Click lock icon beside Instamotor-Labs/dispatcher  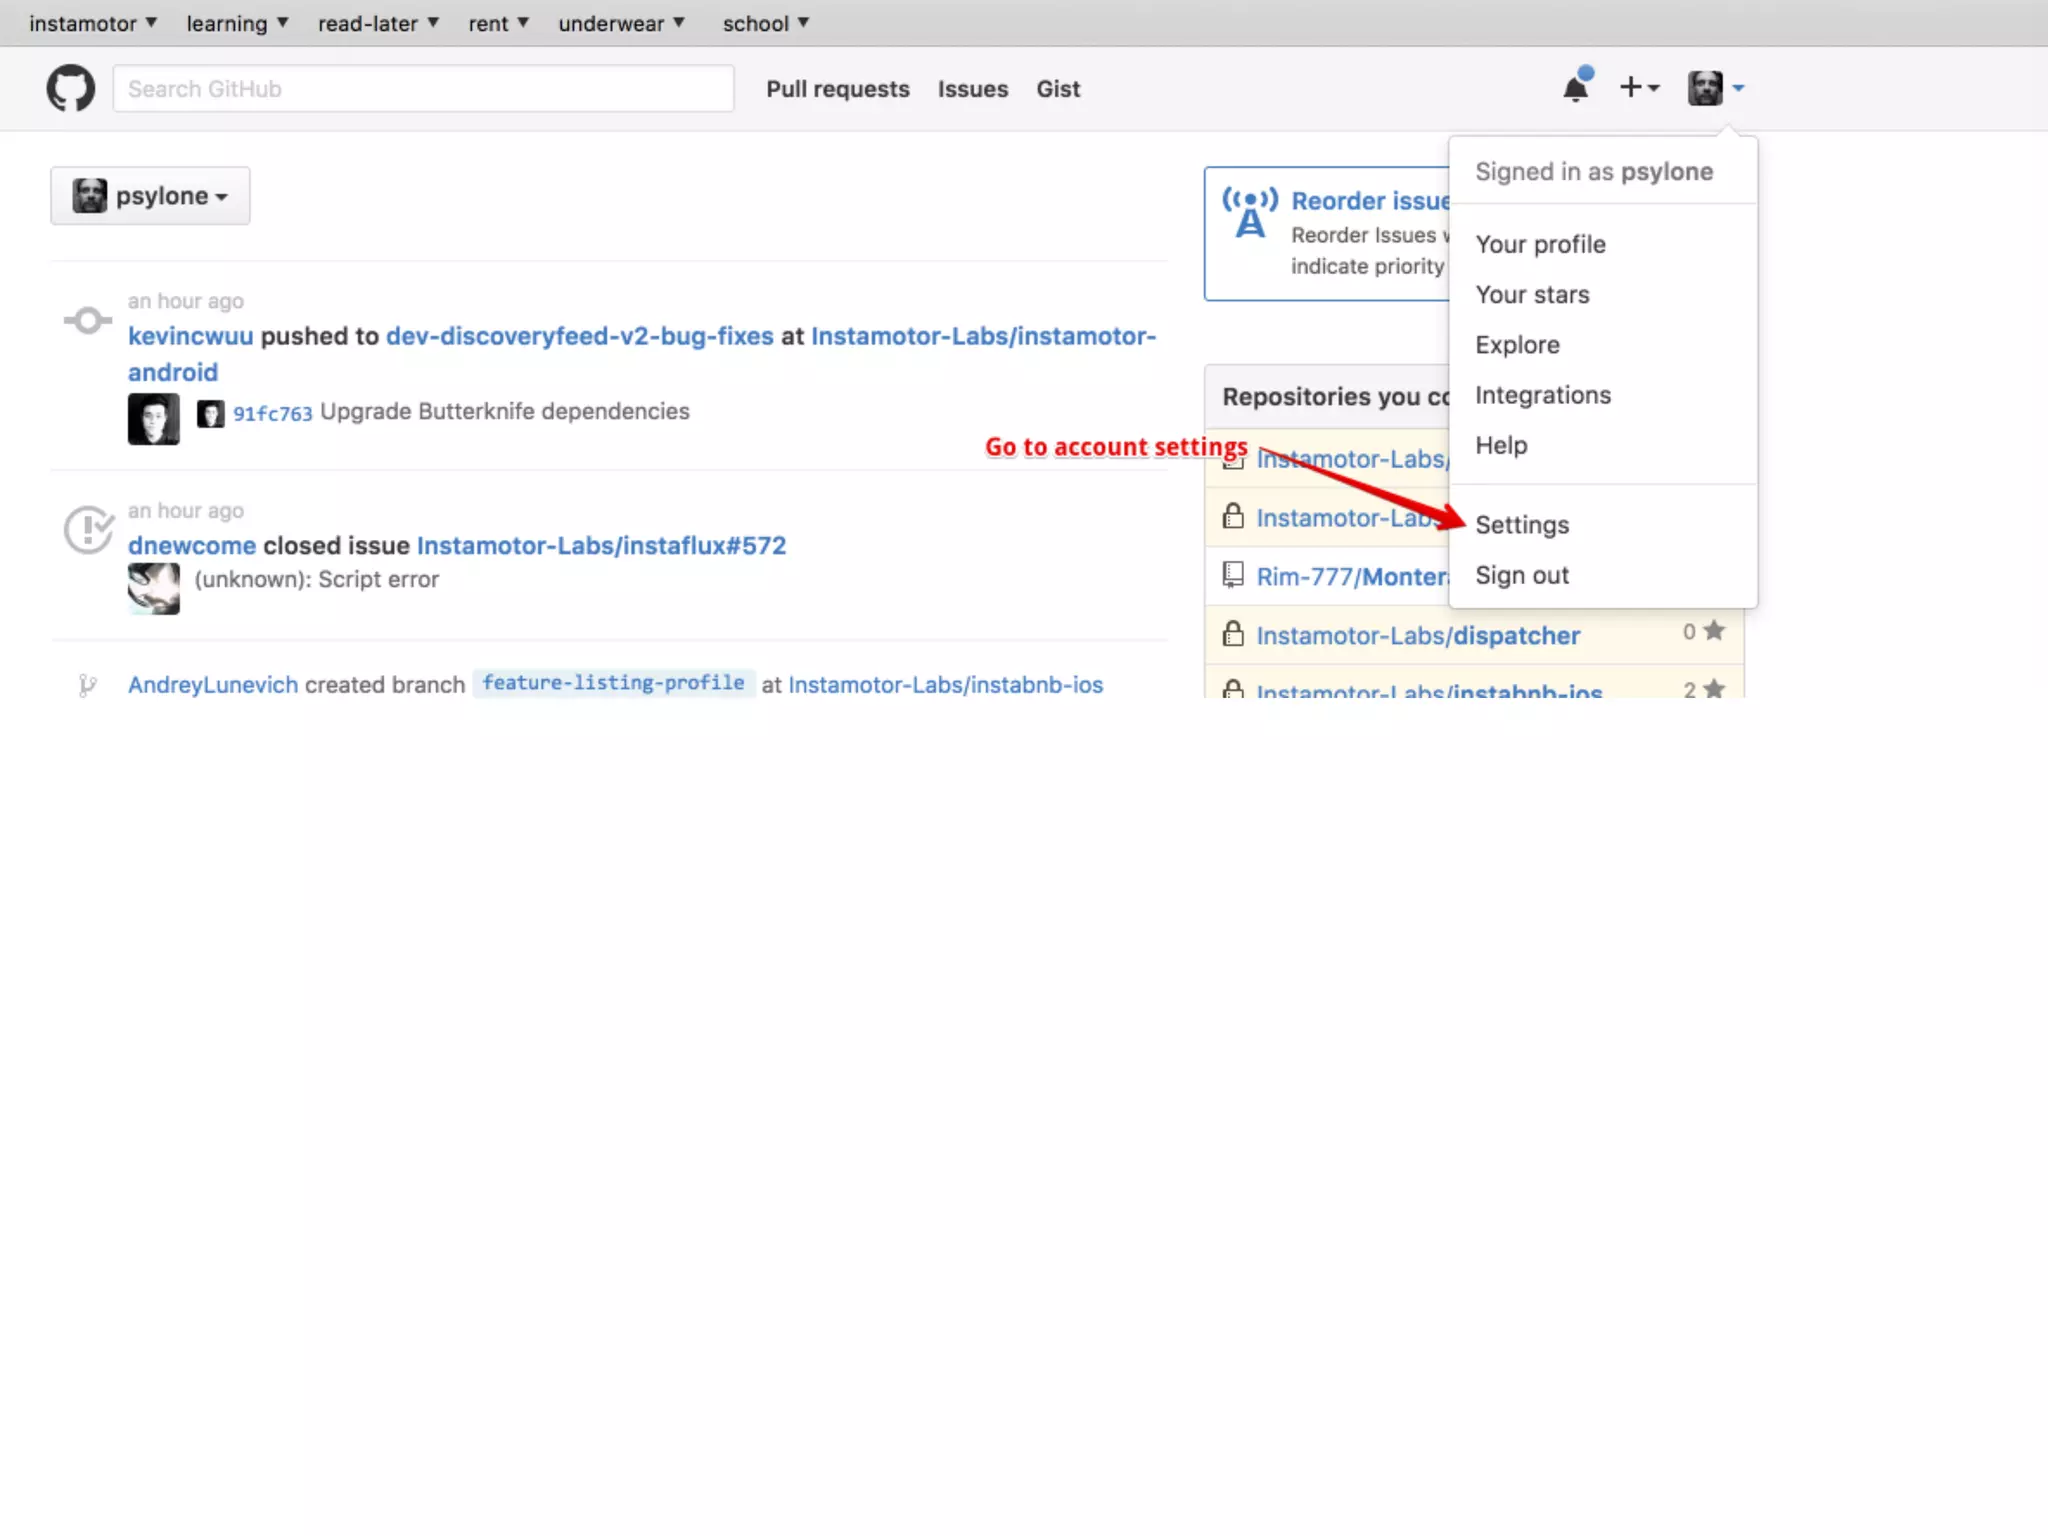coord(1233,634)
